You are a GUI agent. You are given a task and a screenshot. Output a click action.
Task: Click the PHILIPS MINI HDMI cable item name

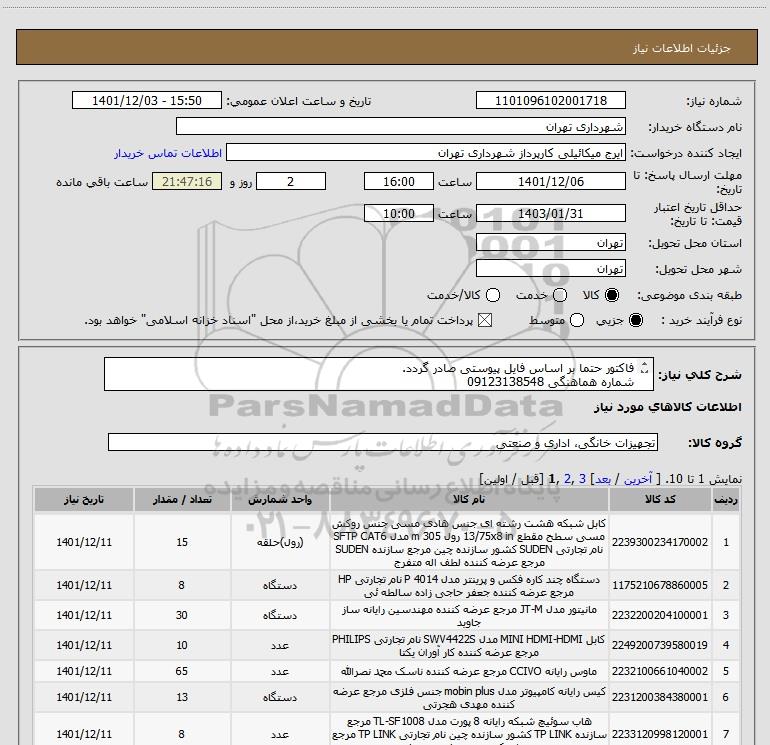click(x=469, y=646)
